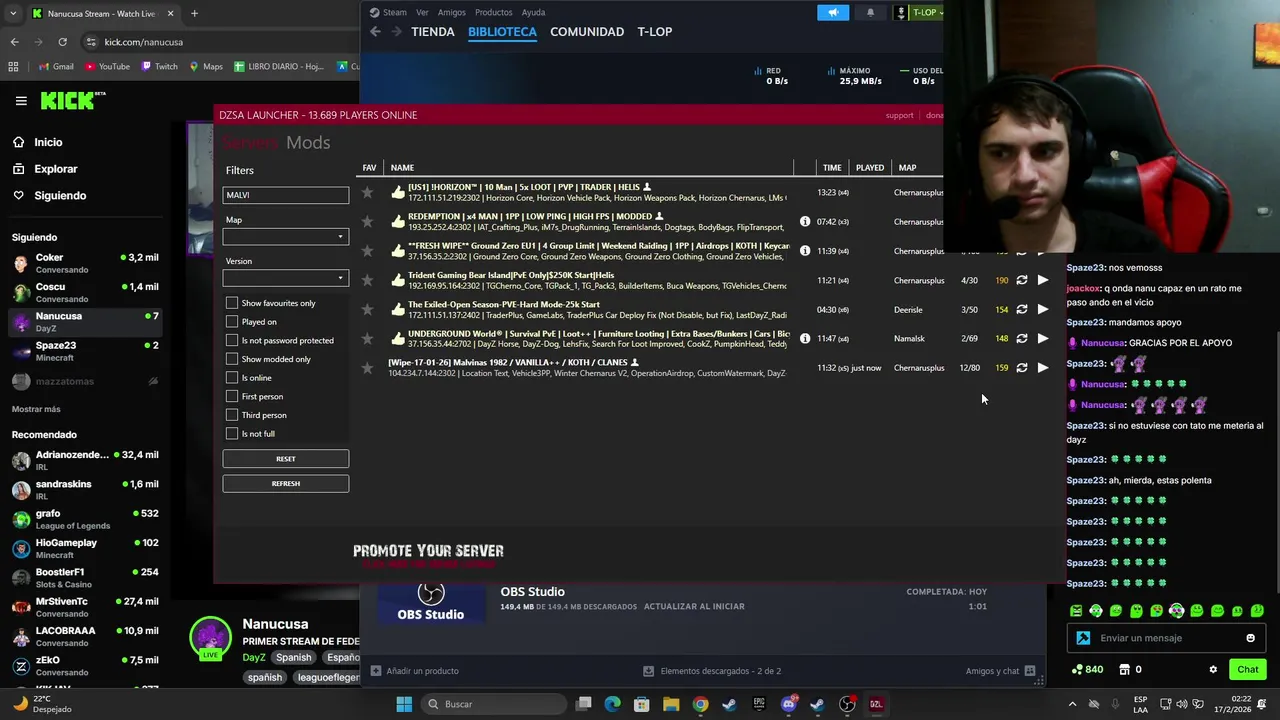Reload the kick.com page

[62, 42]
